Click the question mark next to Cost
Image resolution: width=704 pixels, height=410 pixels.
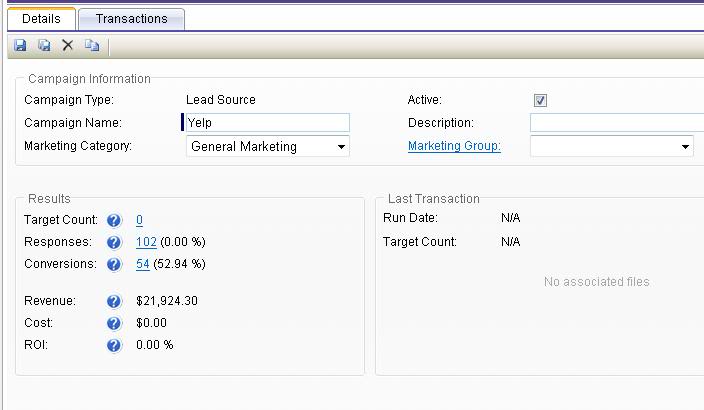(x=114, y=323)
